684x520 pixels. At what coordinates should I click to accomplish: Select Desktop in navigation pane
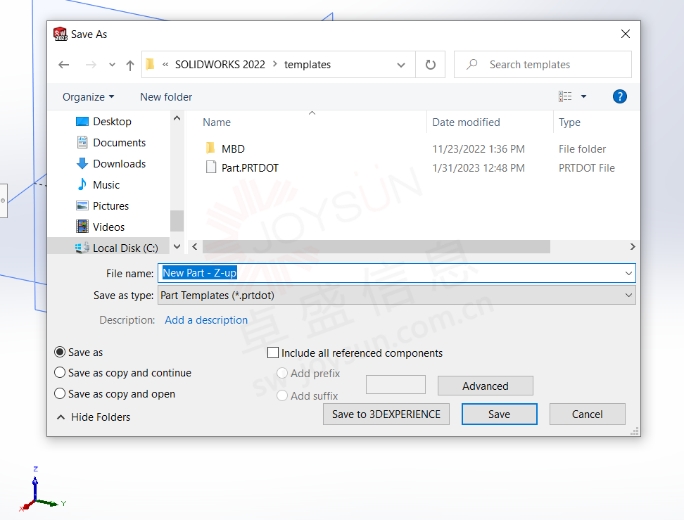[112, 121]
